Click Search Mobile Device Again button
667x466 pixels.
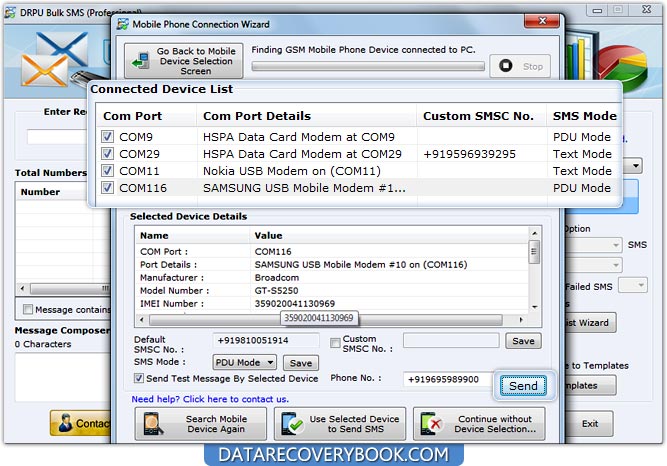click(x=201, y=424)
